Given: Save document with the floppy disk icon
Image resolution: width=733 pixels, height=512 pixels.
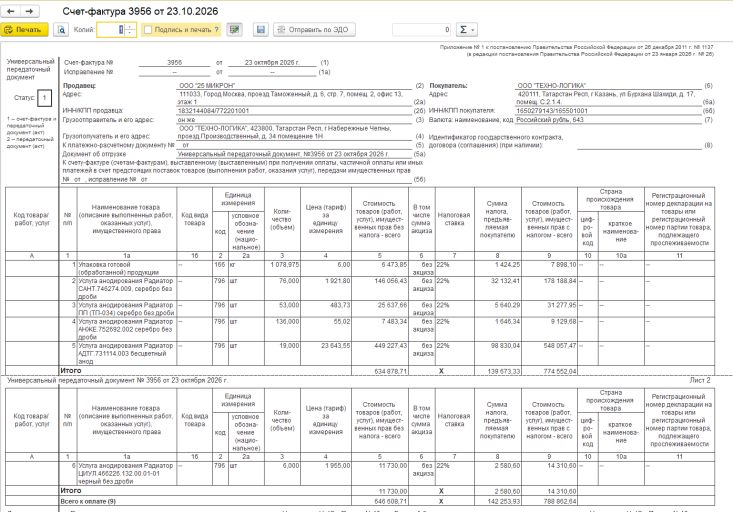Looking at the screenshot, I should point(261,29).
